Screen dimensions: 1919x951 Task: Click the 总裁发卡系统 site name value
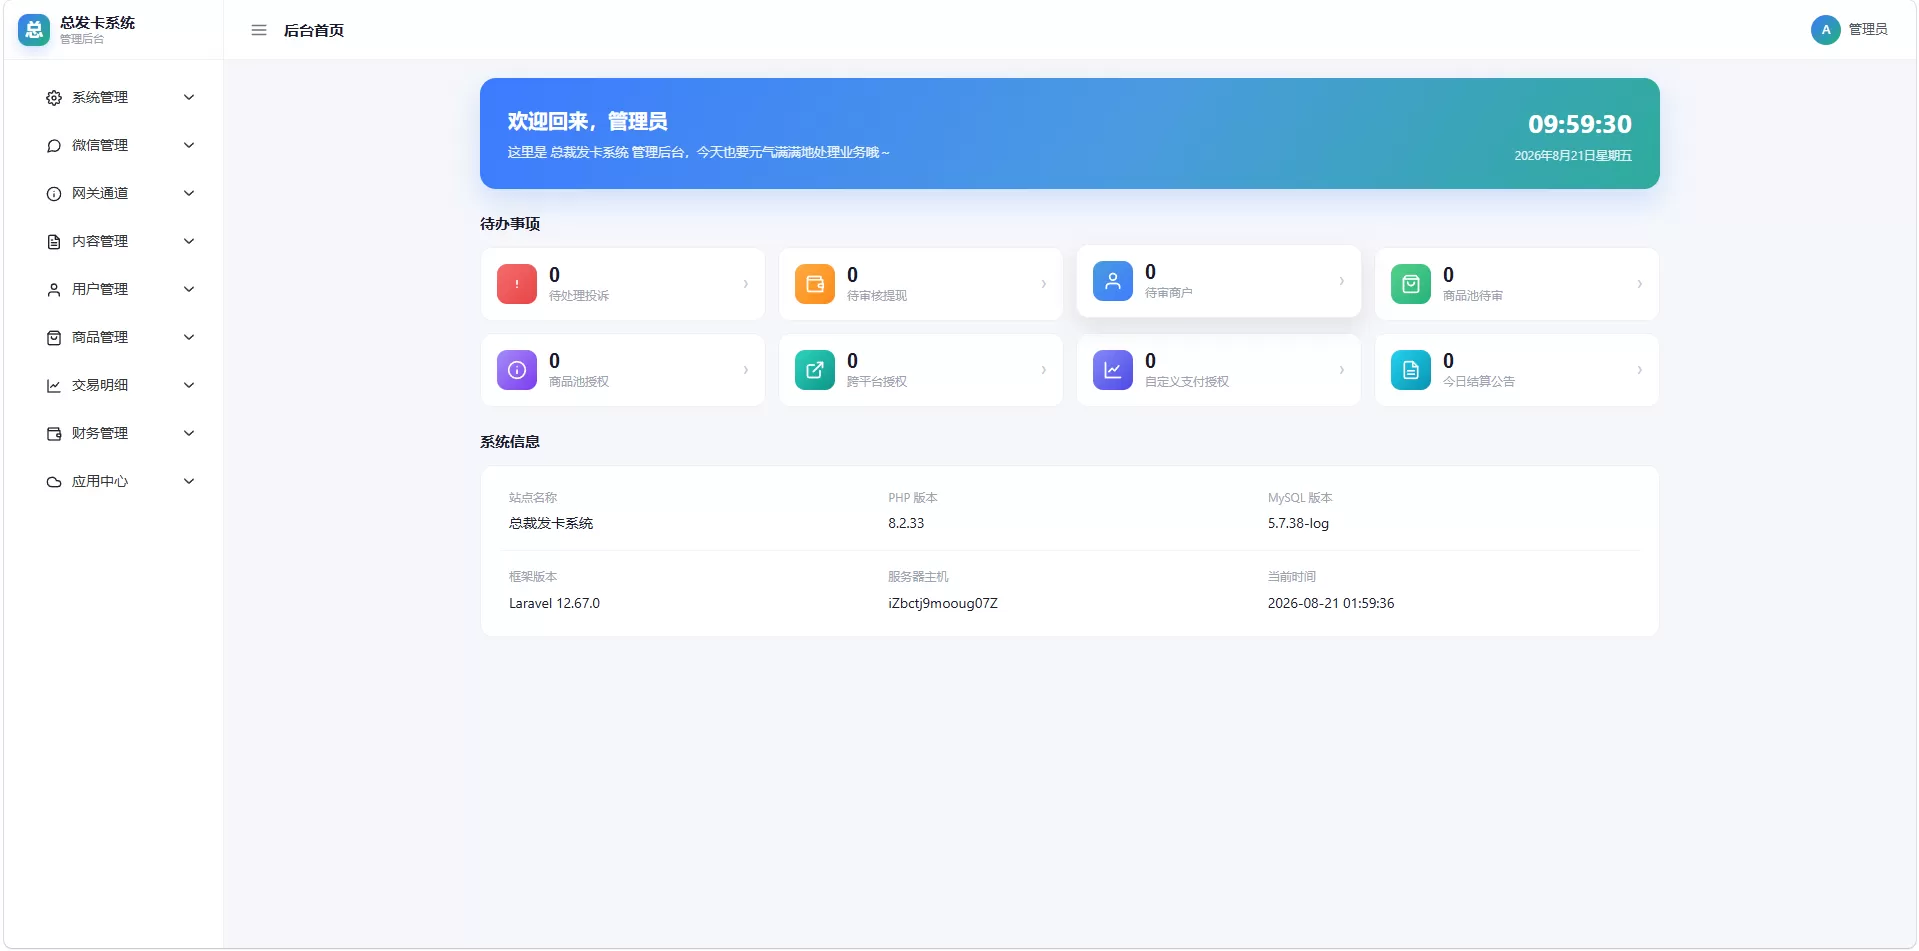(551, 523)
